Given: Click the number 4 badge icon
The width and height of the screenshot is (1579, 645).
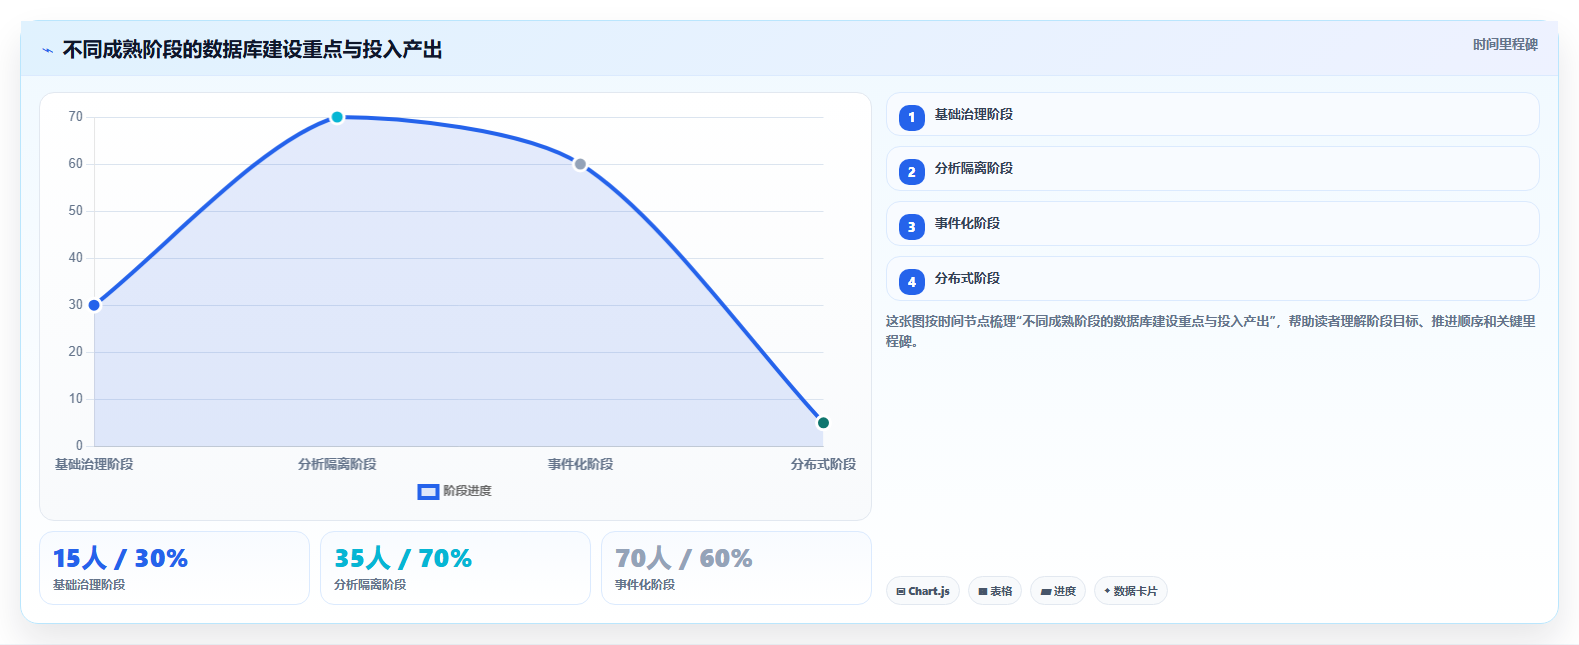Looking at the screenshot, I should pos(911,282).
